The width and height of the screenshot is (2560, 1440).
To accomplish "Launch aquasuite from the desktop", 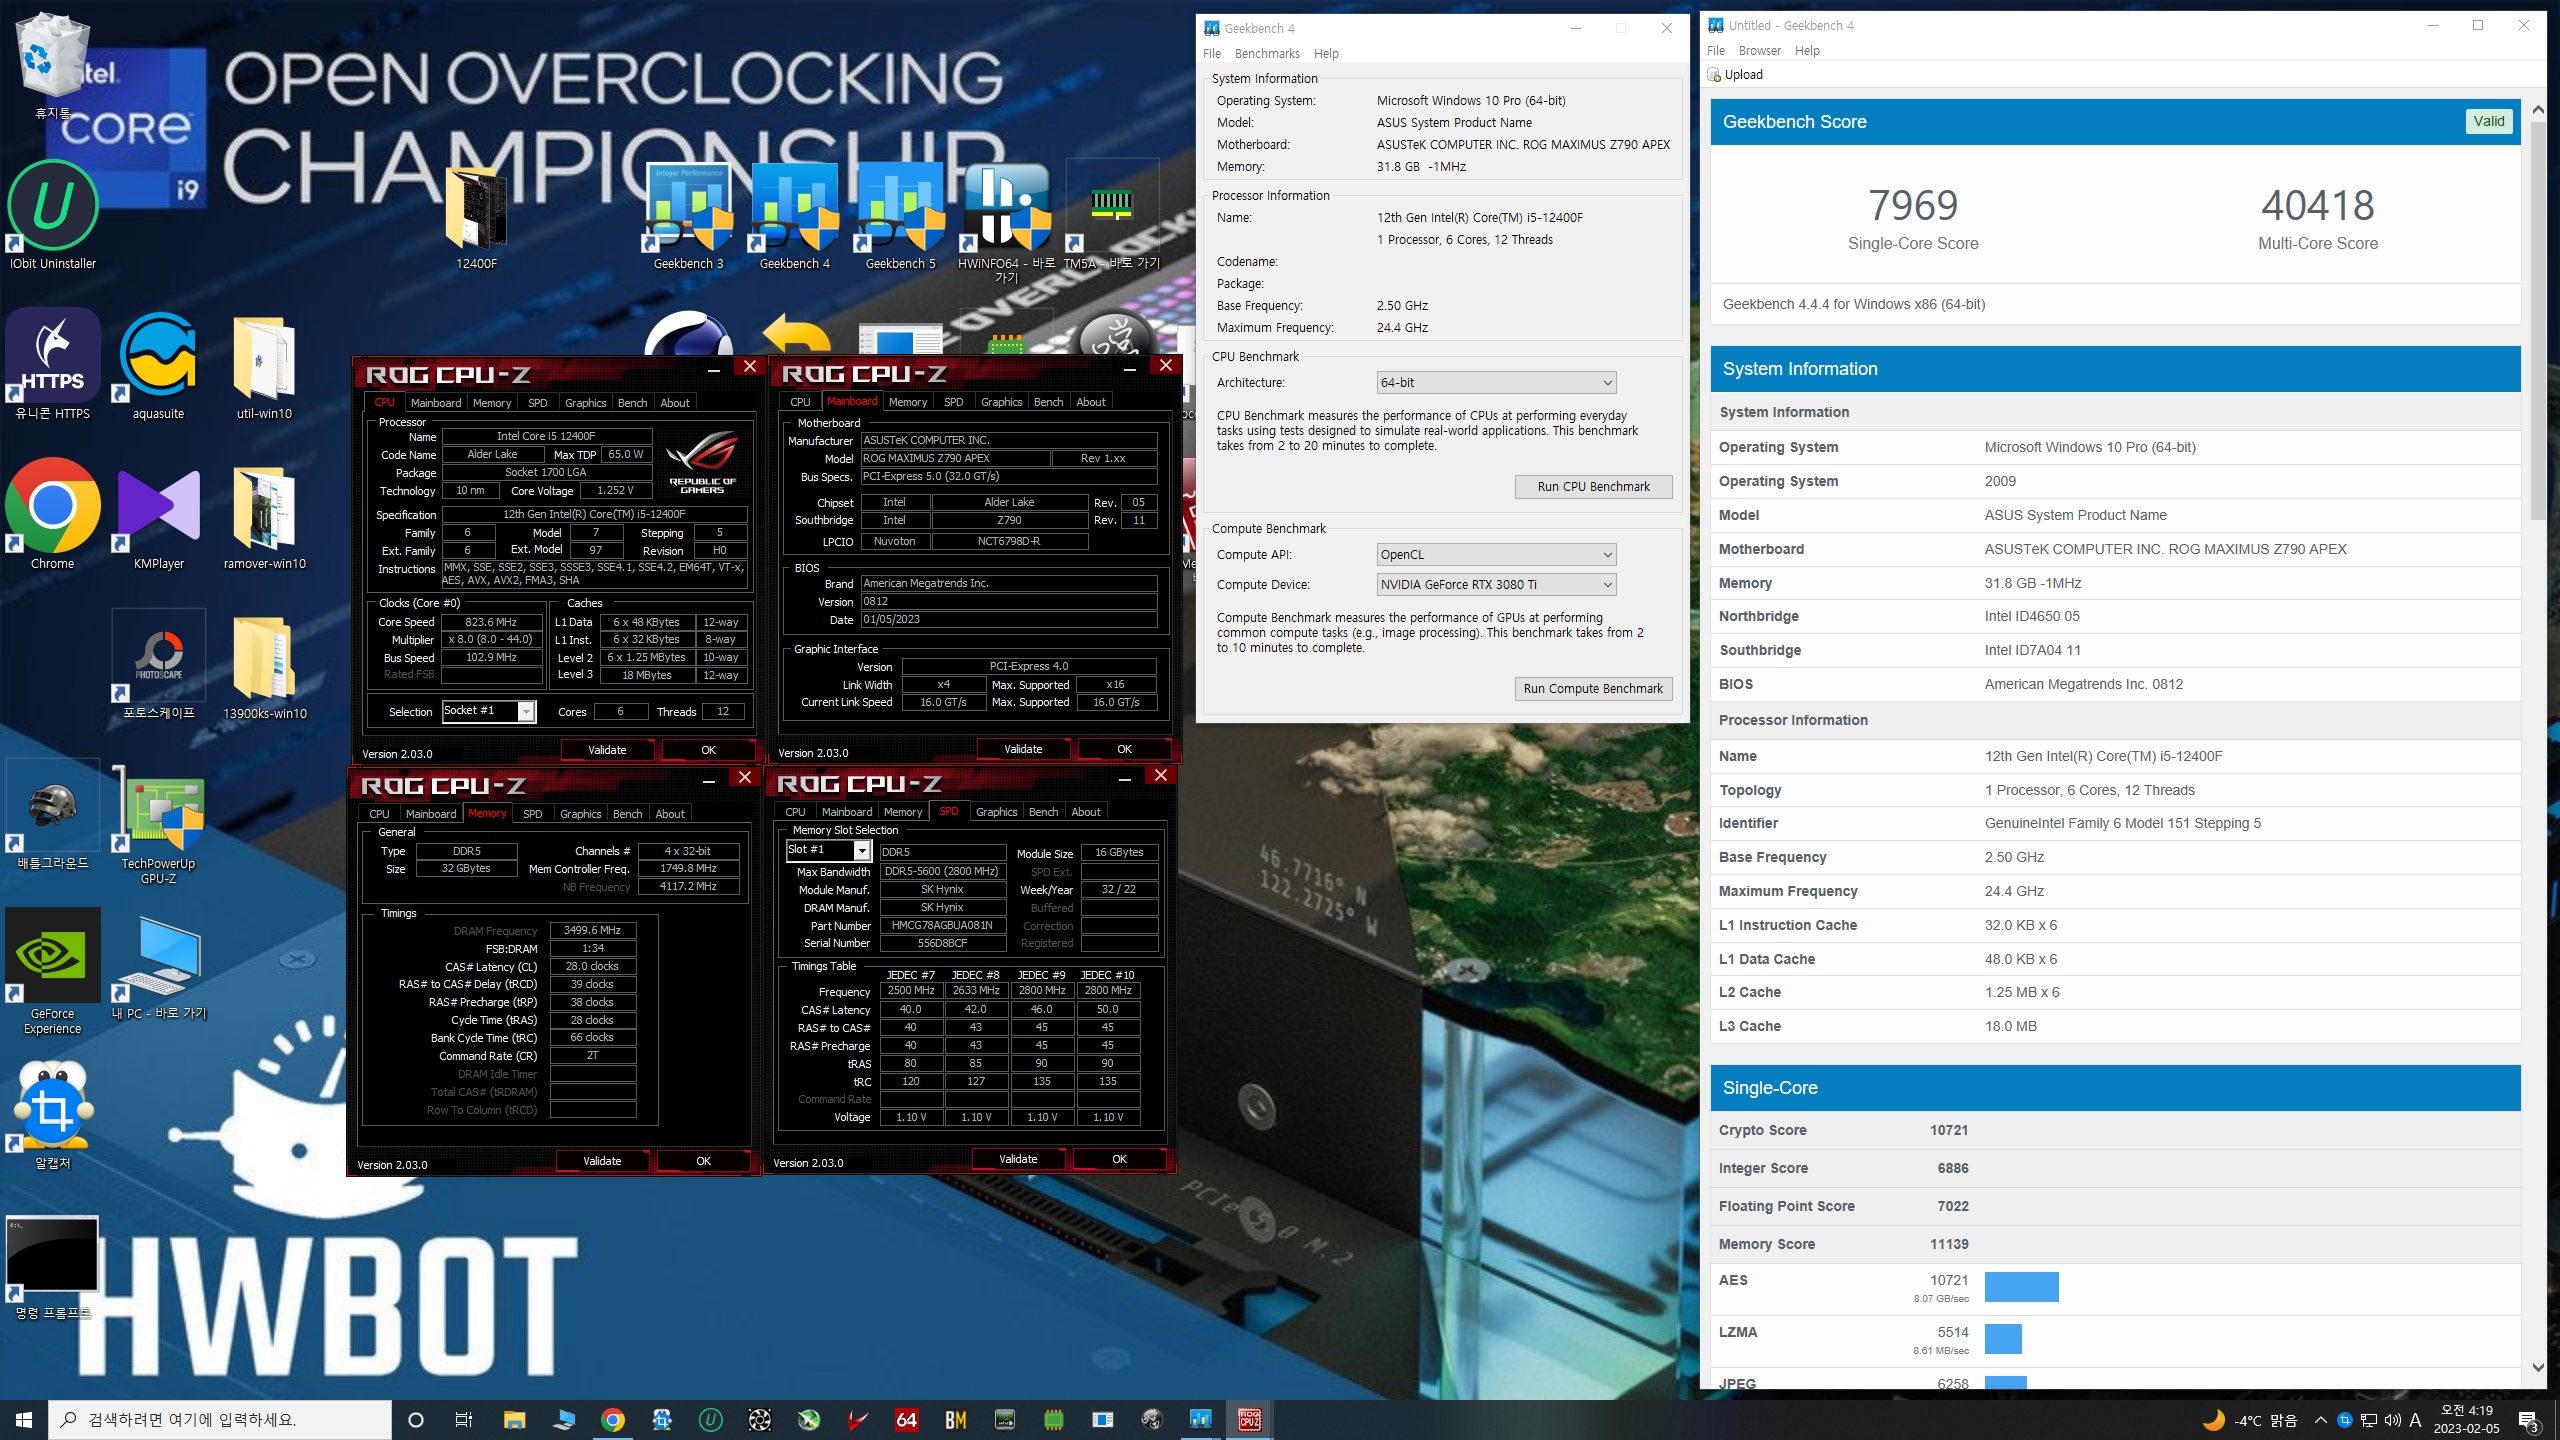I will [x=158, y=366].
